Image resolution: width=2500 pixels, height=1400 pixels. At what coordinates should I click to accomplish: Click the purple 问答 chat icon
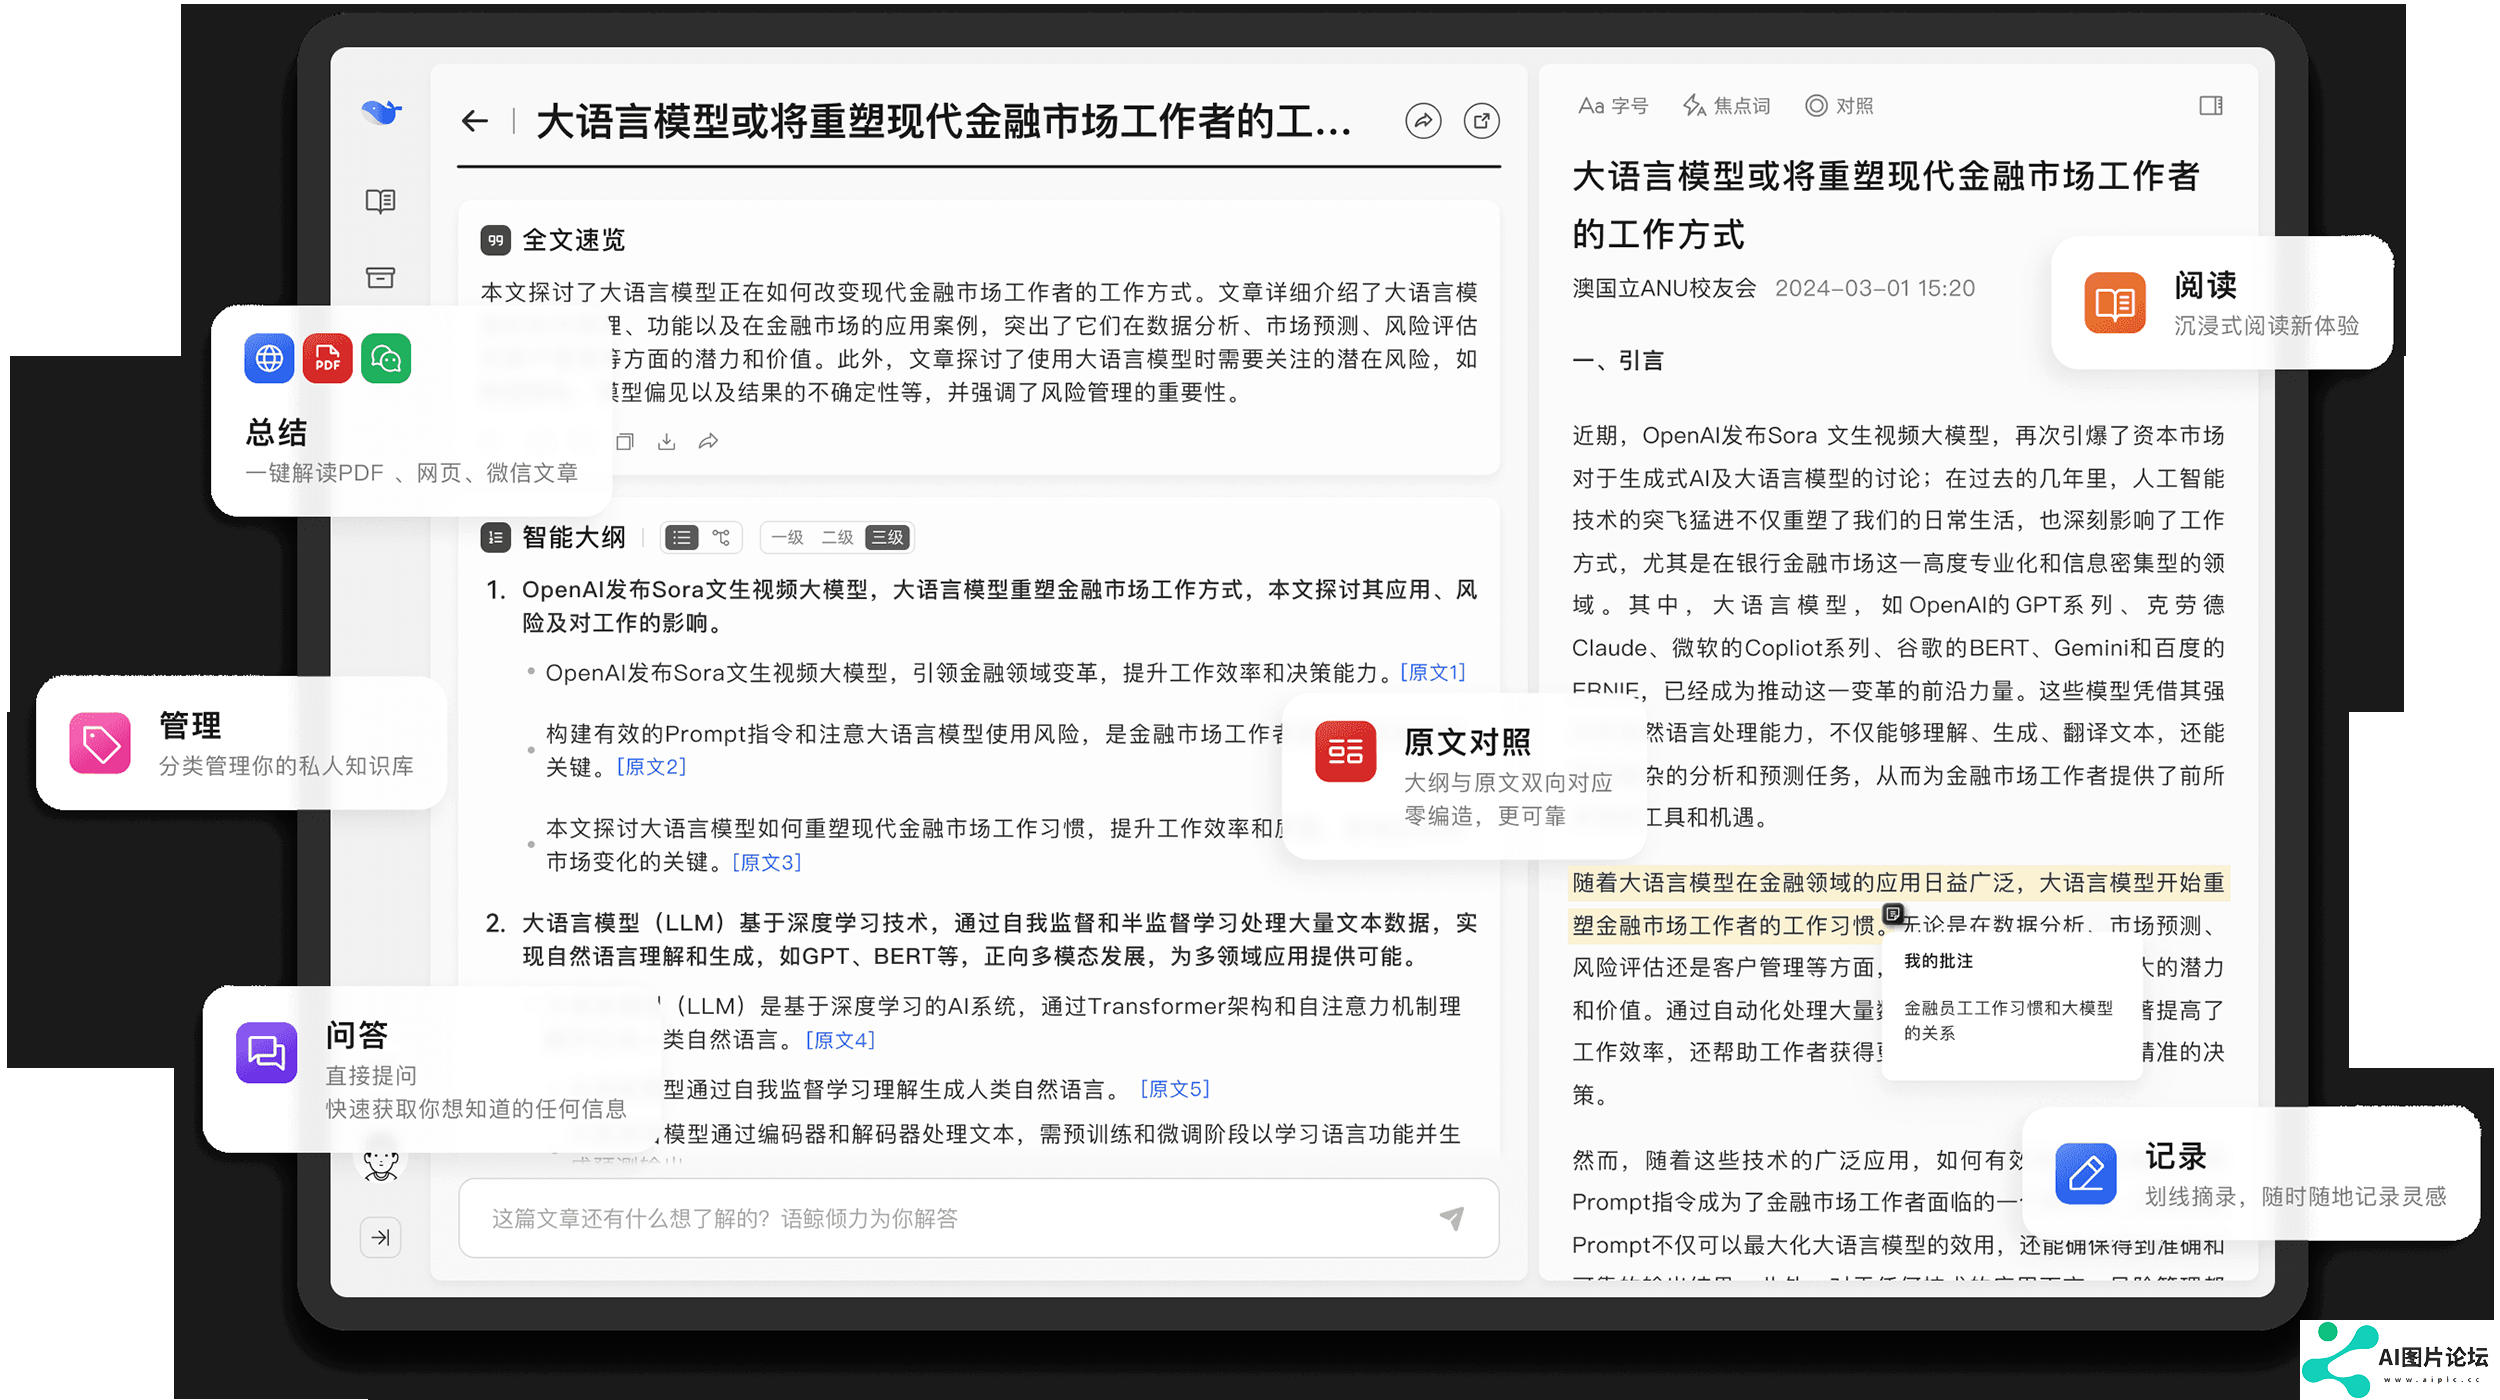click(x=266, y=1052)
